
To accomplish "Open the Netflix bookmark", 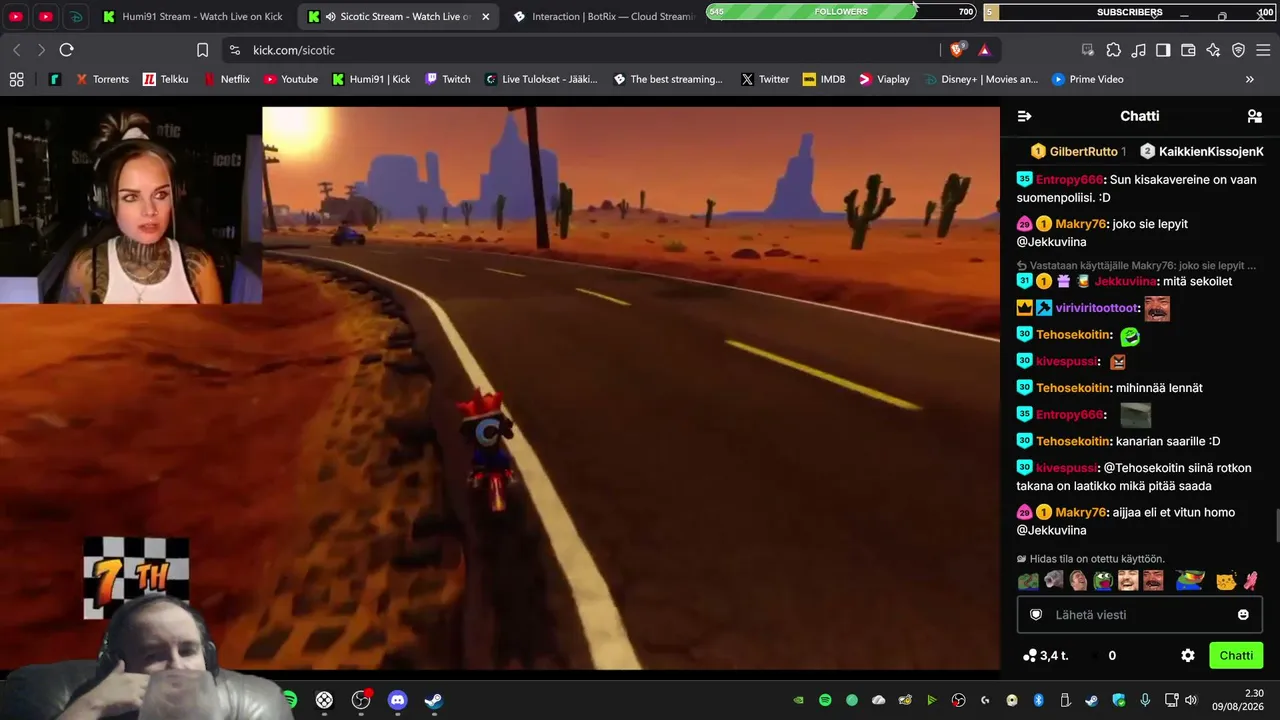I will pos(226,79).
